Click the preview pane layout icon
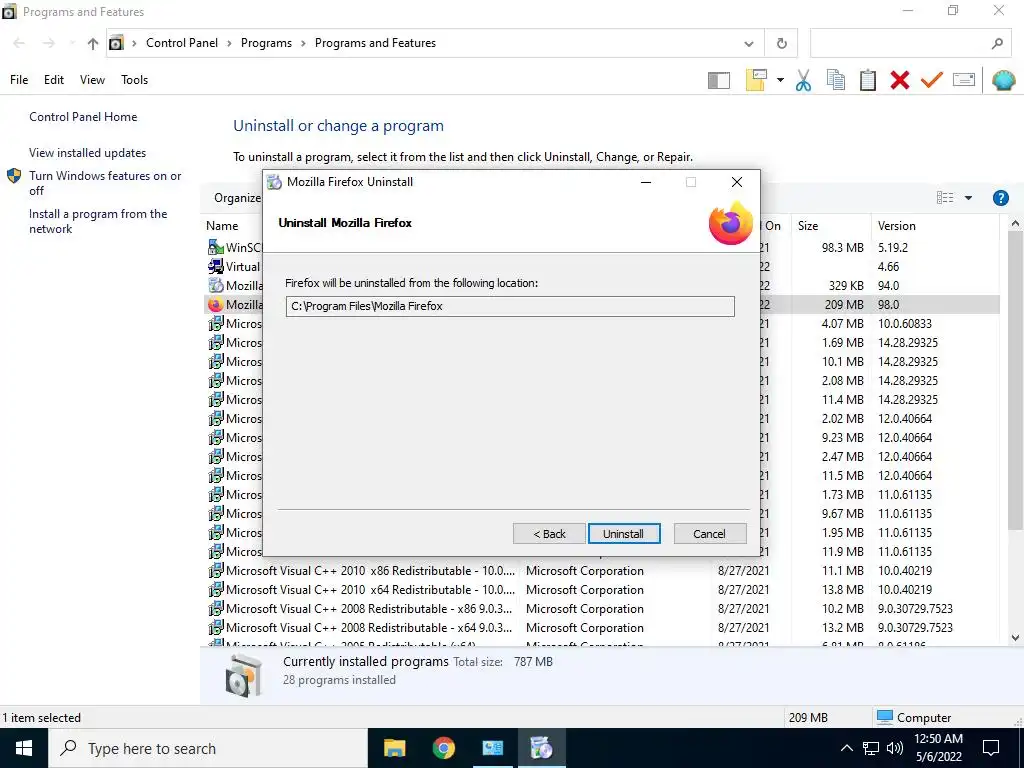This screenshot has width=1024, height=768. pos(718,80)
